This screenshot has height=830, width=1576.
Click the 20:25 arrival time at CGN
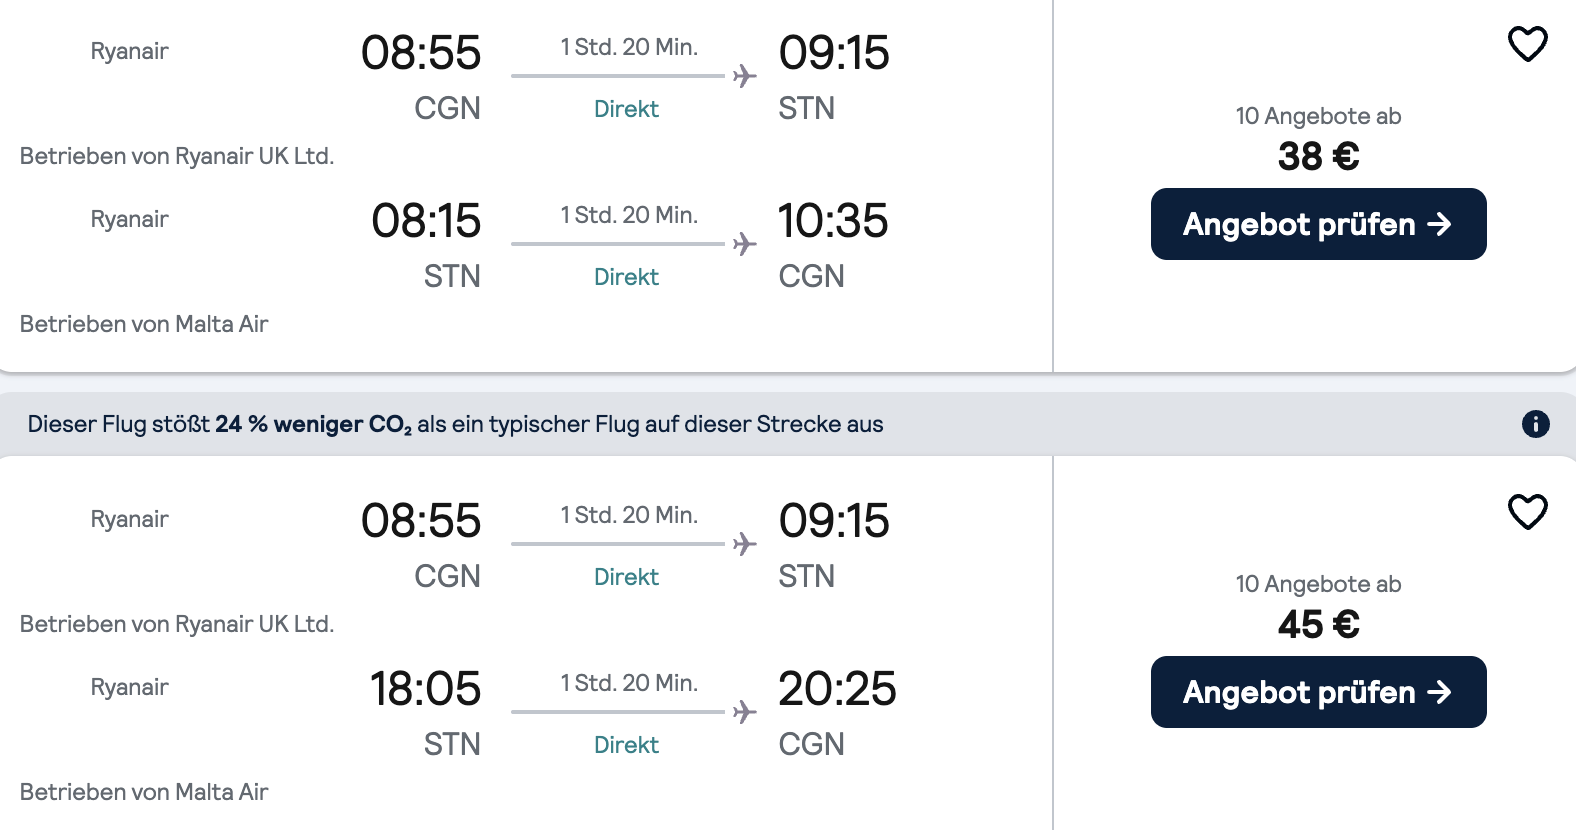837,689
